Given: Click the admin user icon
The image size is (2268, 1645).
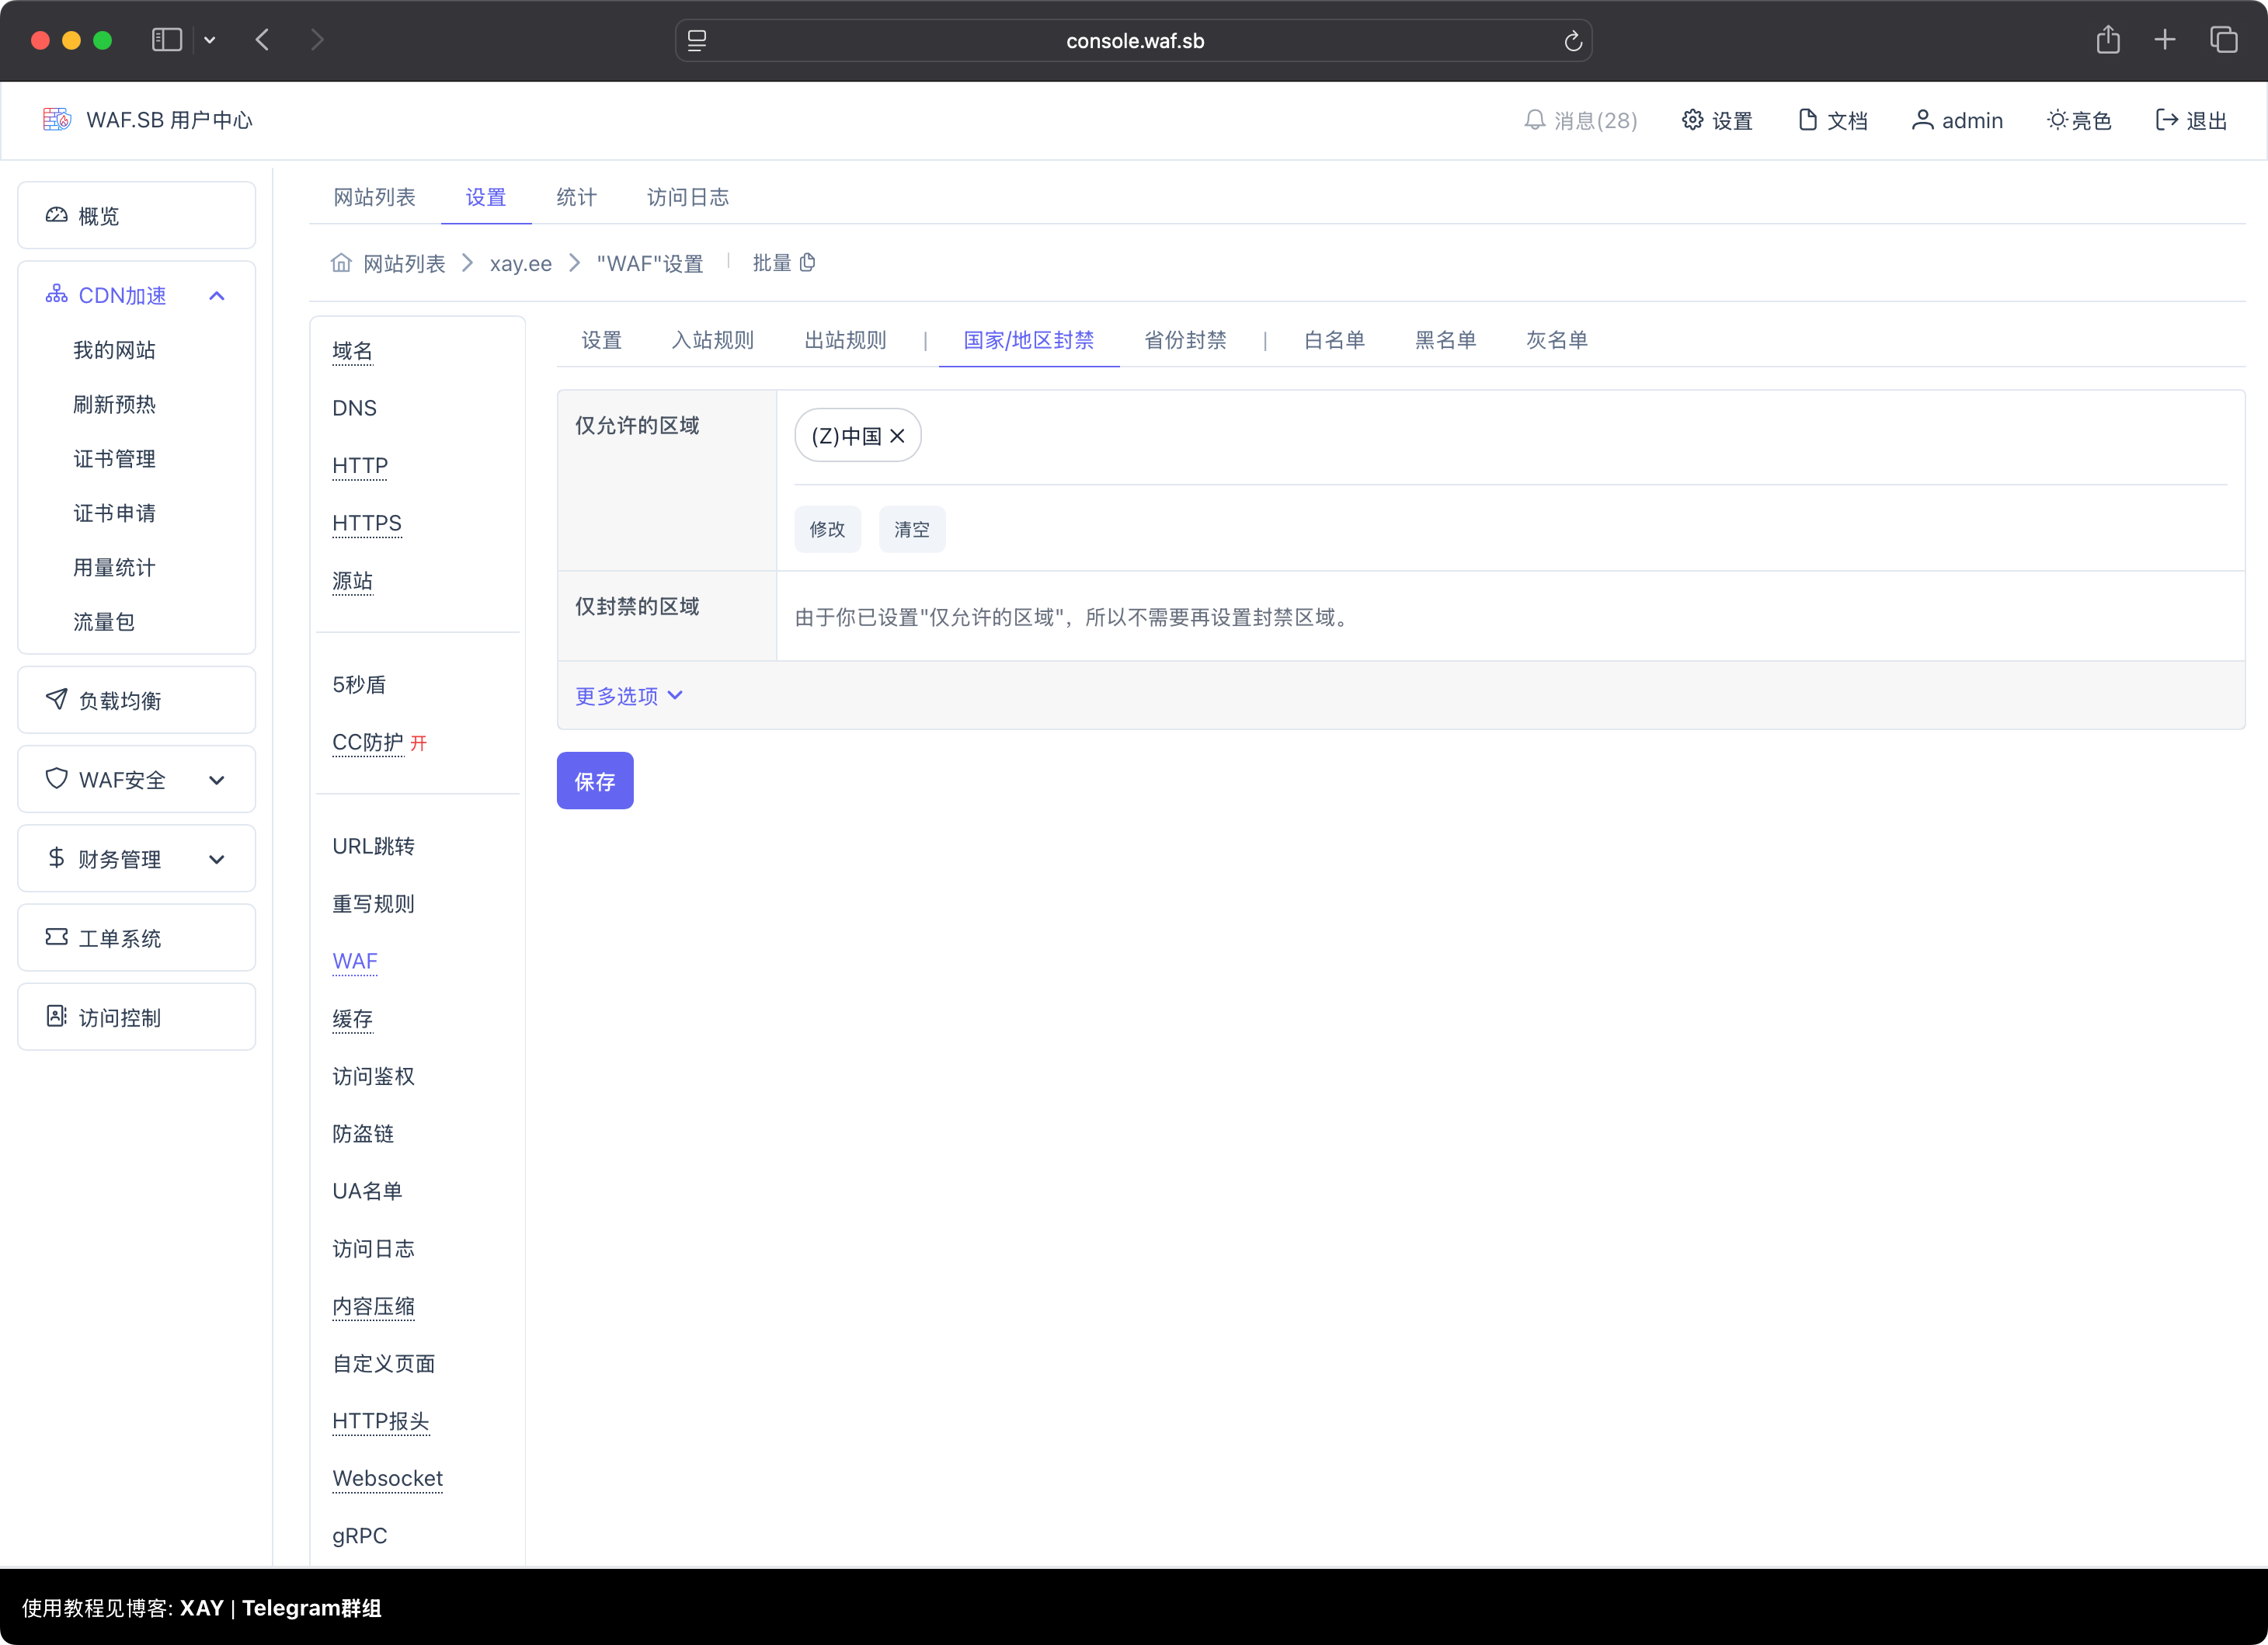Looking at the screenshot, I should pos(1922,120).
